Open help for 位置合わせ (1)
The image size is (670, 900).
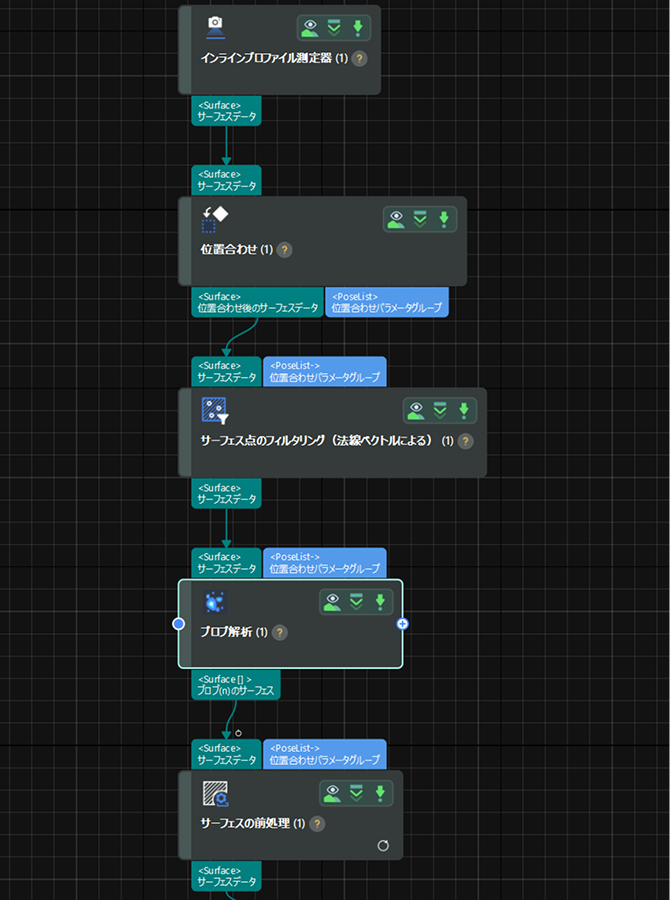[x=284, y=250]
